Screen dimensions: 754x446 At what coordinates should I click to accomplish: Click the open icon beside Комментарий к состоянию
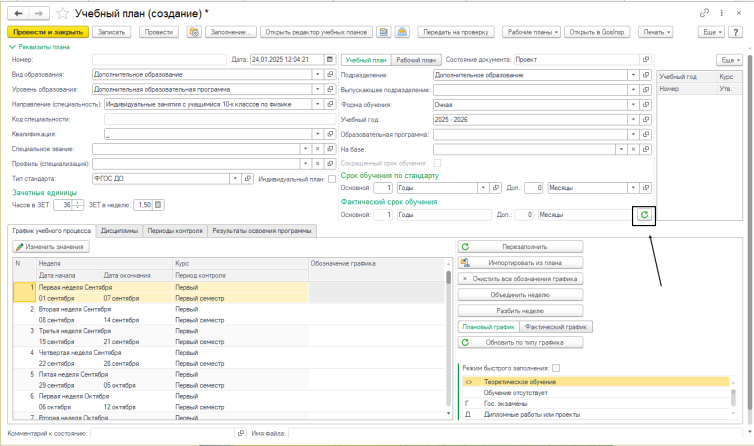pyautogui.click(x=240, y=434)
